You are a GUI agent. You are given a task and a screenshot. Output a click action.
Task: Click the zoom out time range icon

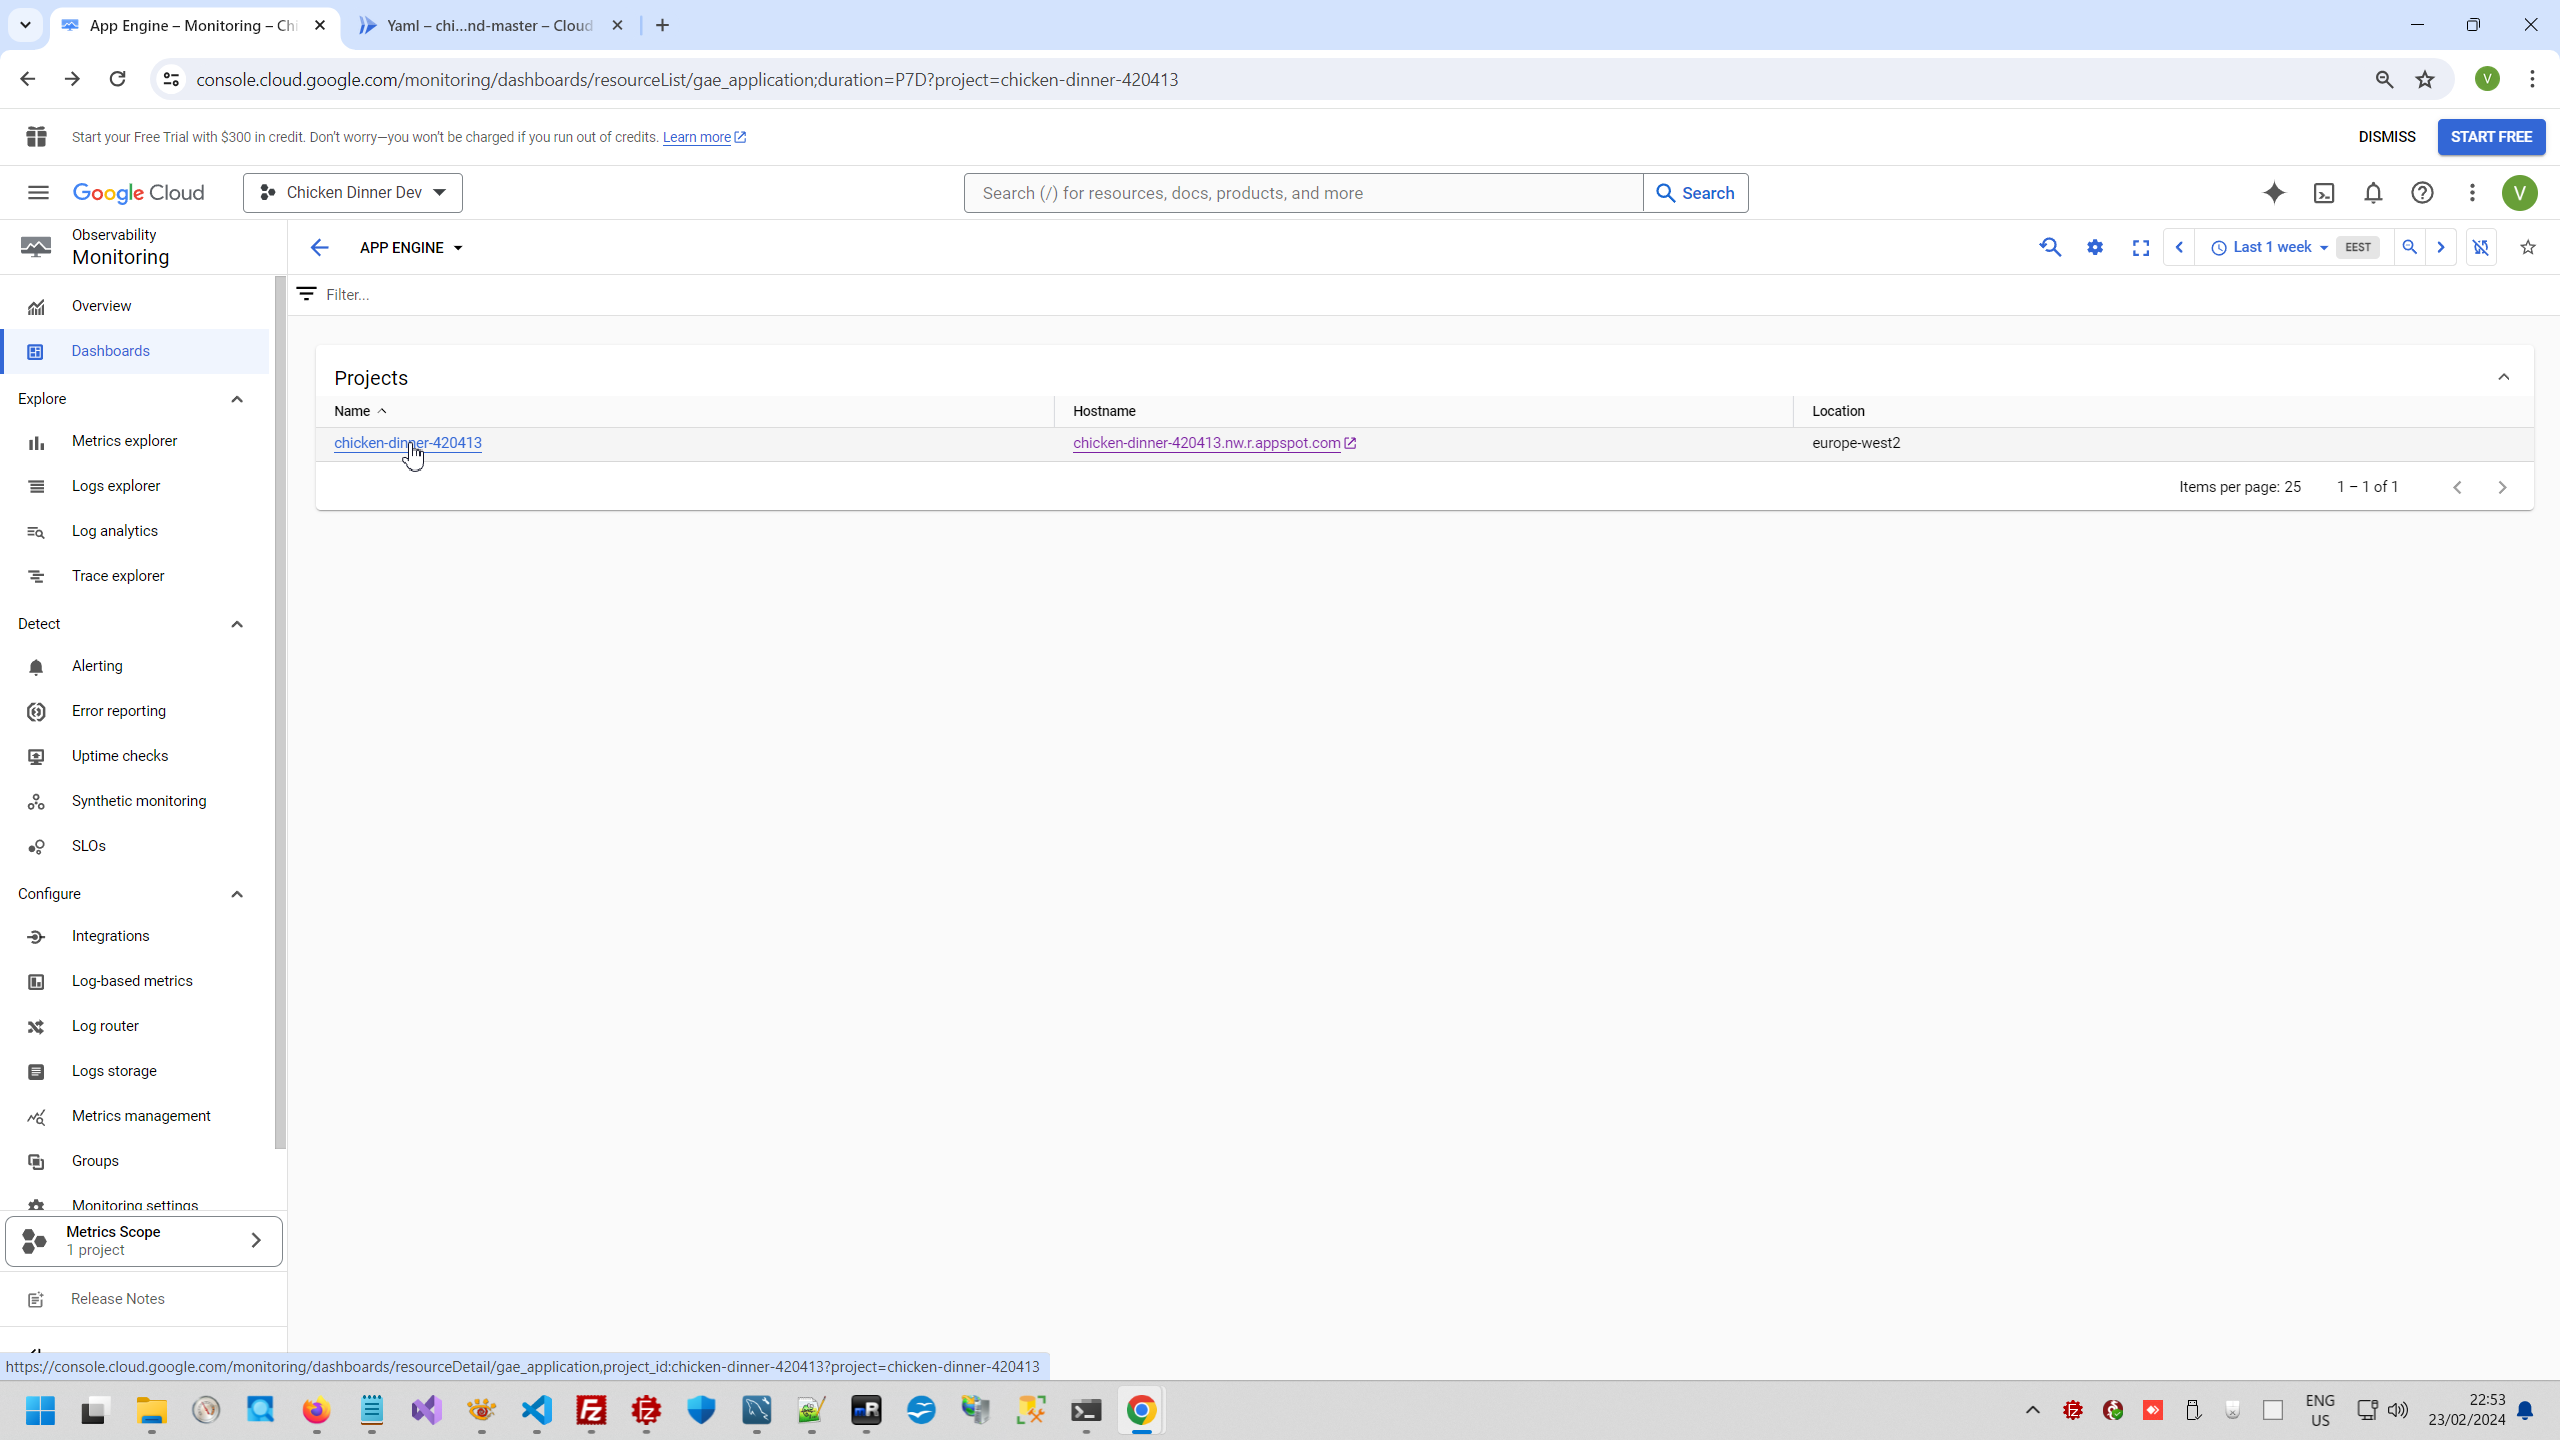pyautogui.click(x=2410, y=247)
